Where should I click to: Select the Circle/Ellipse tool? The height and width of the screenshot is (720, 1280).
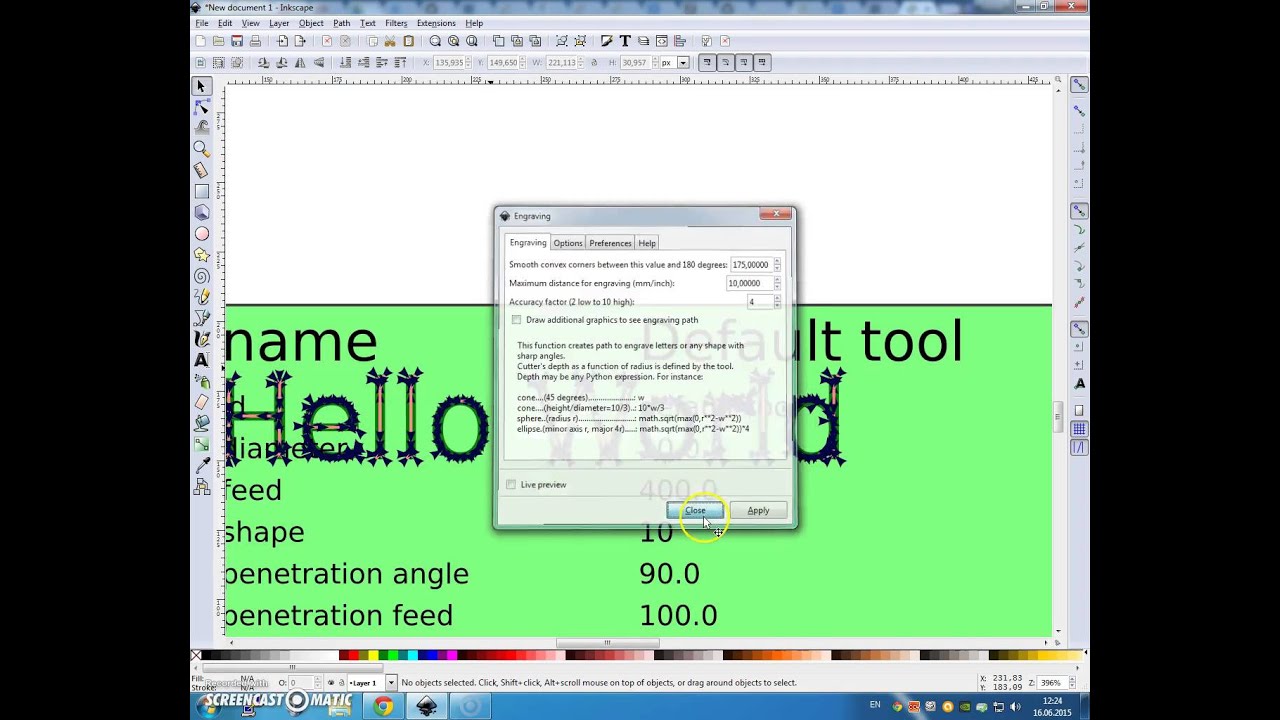pyautogui.click(x=201, y=233)
